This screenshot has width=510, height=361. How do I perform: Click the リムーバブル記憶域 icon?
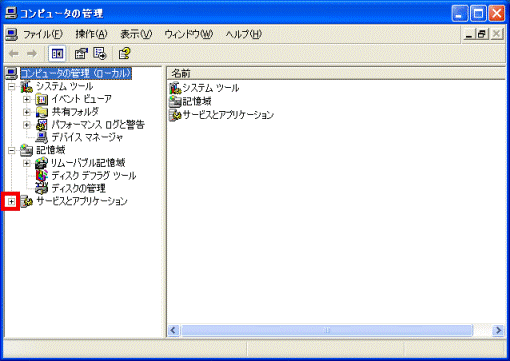pos(42,163)
